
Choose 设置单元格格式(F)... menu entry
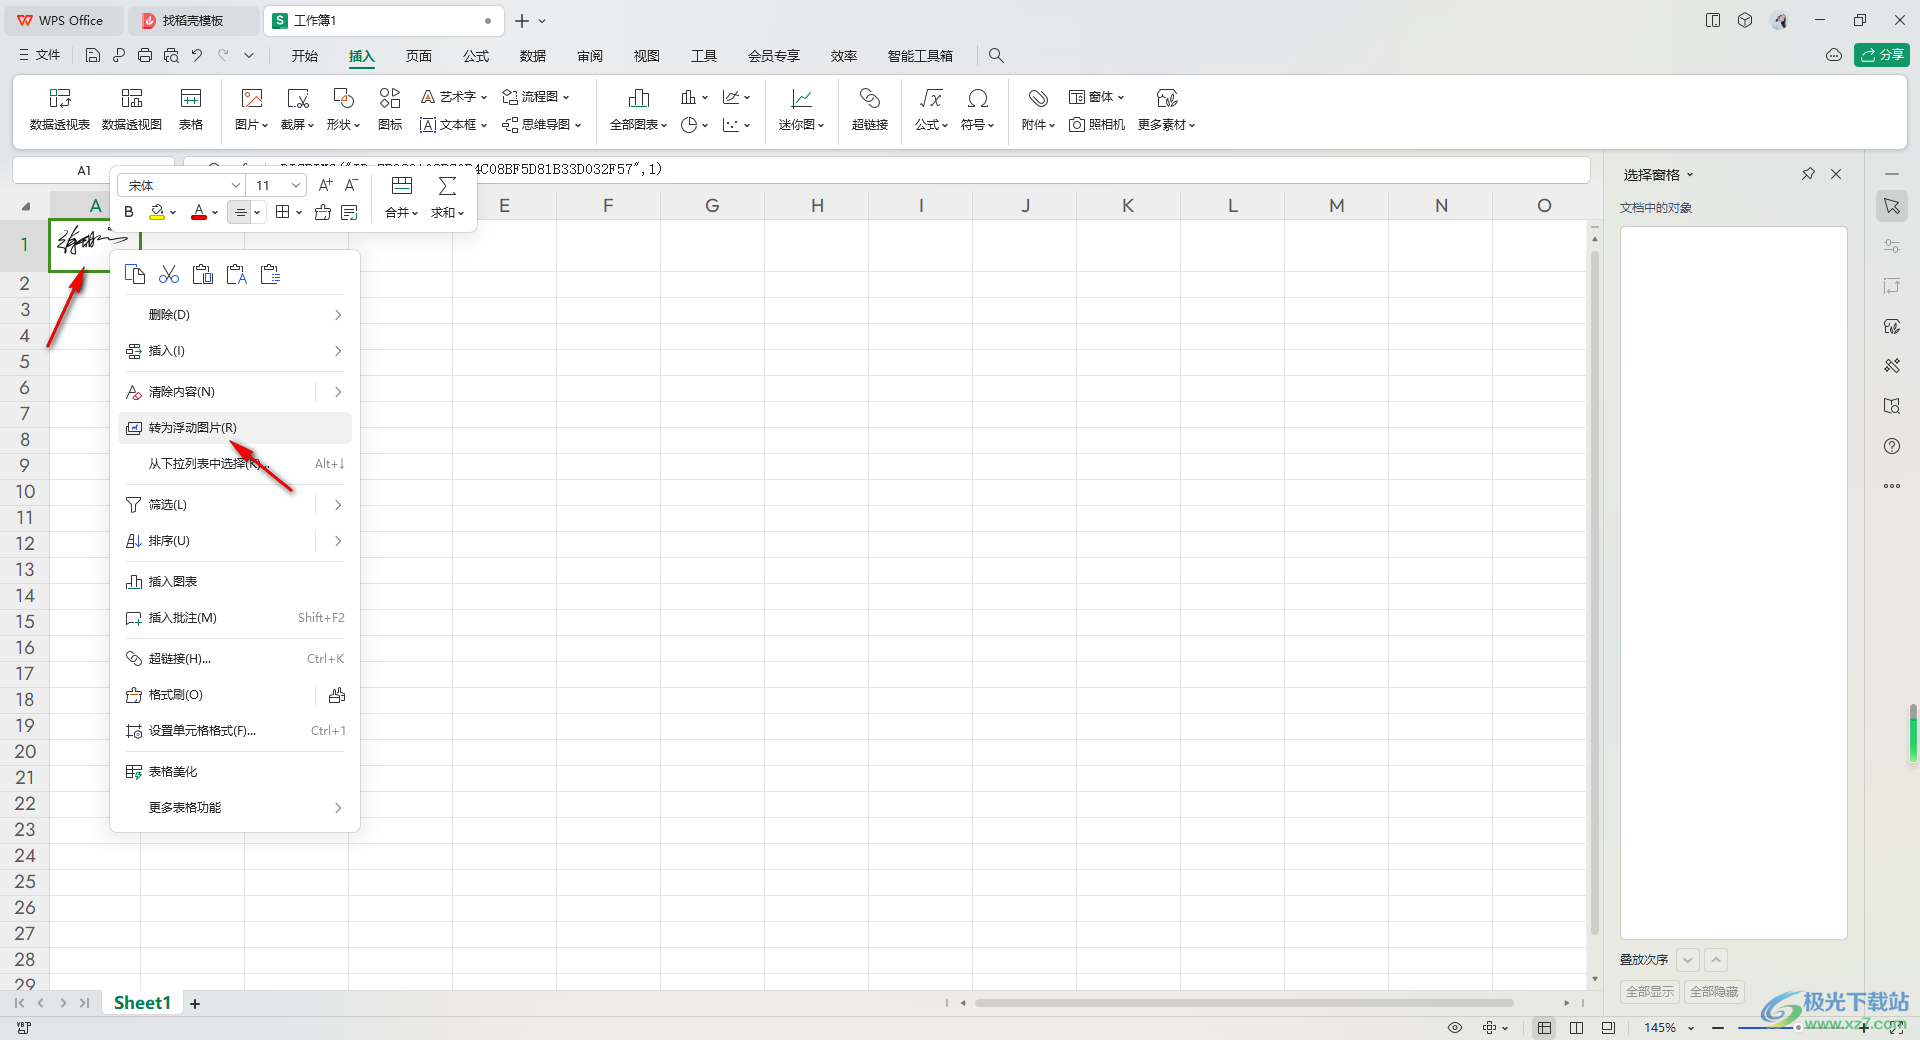point(235,731)
